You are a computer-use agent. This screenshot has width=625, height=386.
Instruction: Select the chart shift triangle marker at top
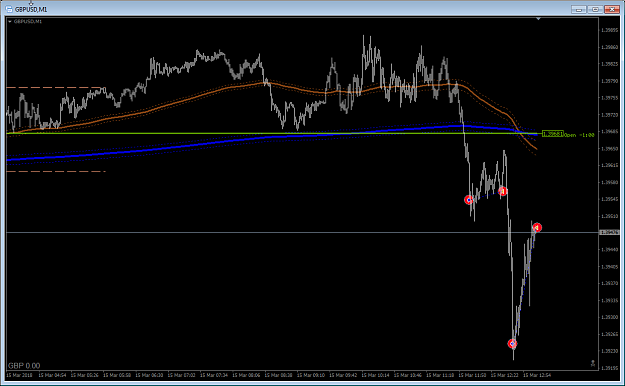click(x=538, y=19)
